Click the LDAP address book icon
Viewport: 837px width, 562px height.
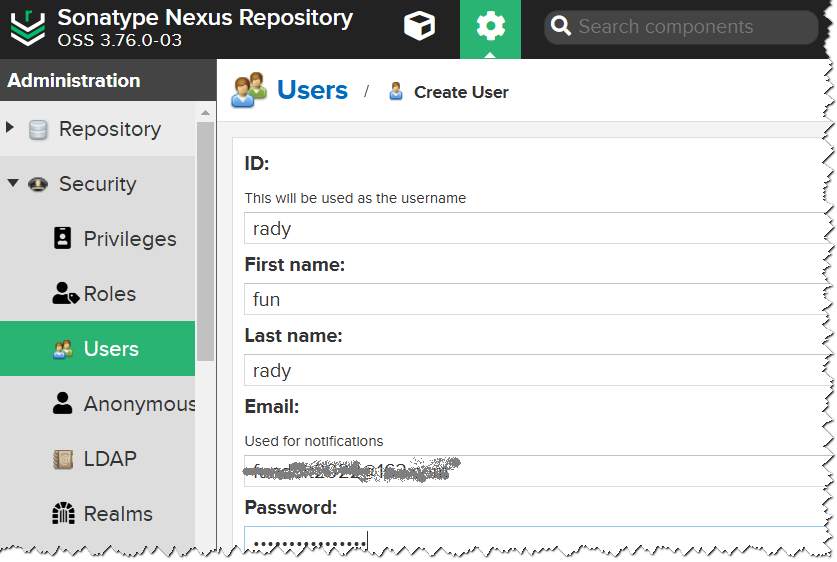click(63, 459)
